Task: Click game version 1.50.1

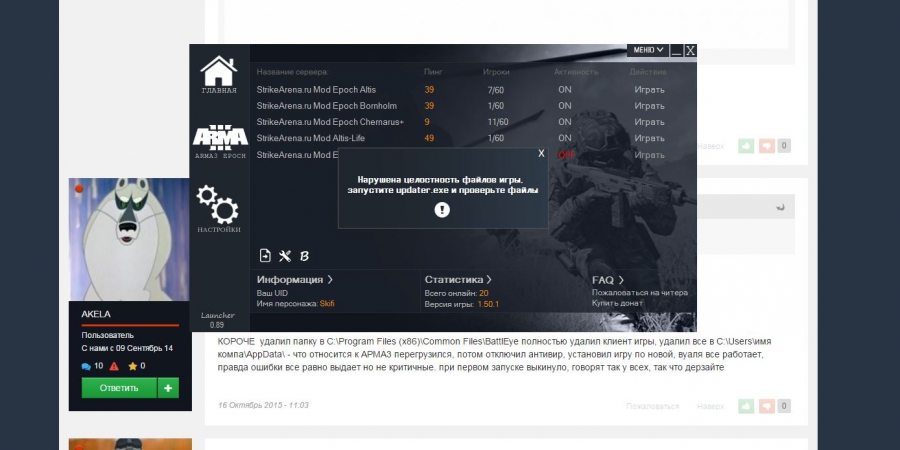Action: point(488,304)
